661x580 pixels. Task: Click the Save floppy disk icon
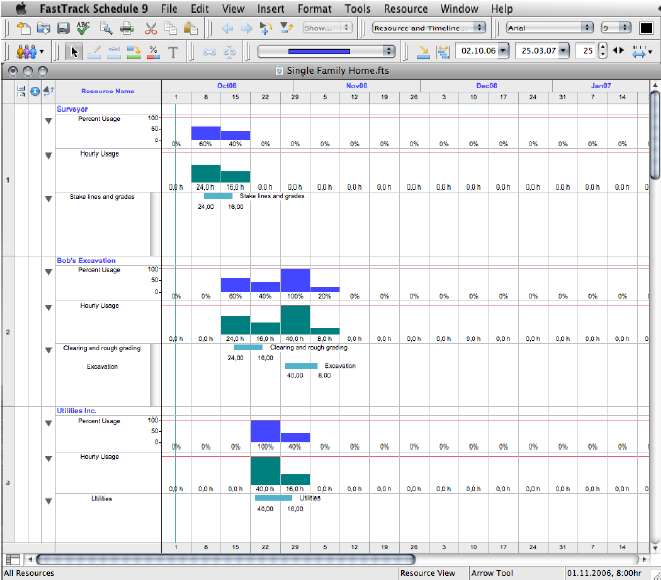pyautogui.click(x=63, y=28)
